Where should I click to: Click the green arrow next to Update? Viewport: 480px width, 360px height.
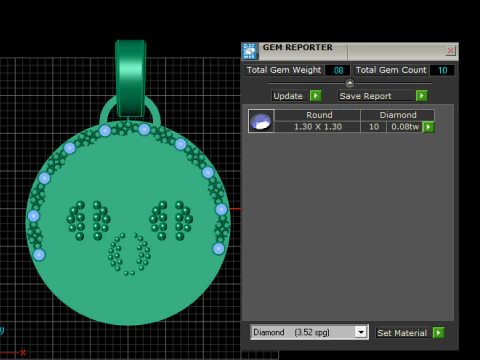point(315,96)
